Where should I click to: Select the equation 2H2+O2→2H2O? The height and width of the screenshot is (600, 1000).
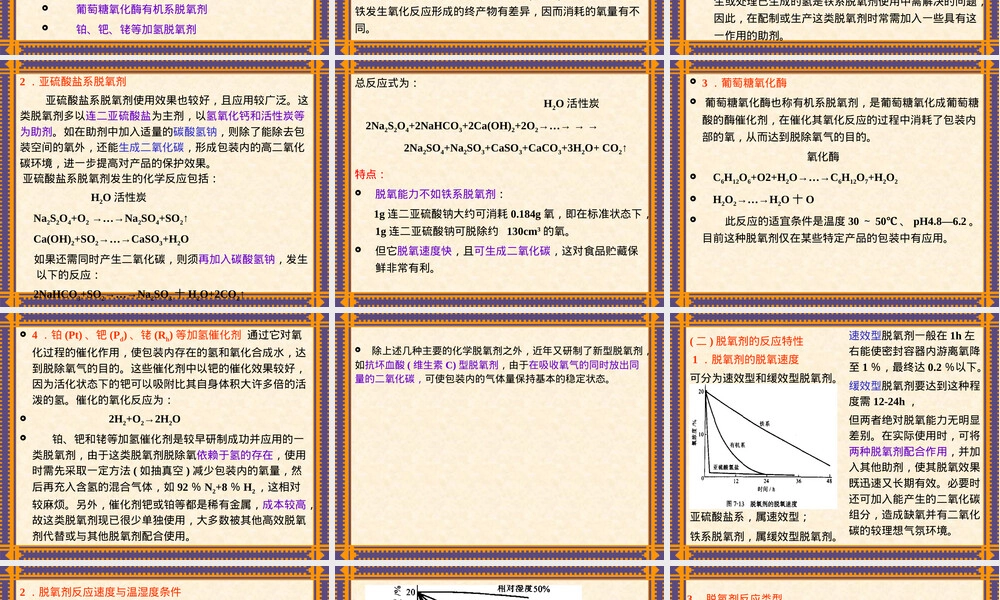[144, 420]
